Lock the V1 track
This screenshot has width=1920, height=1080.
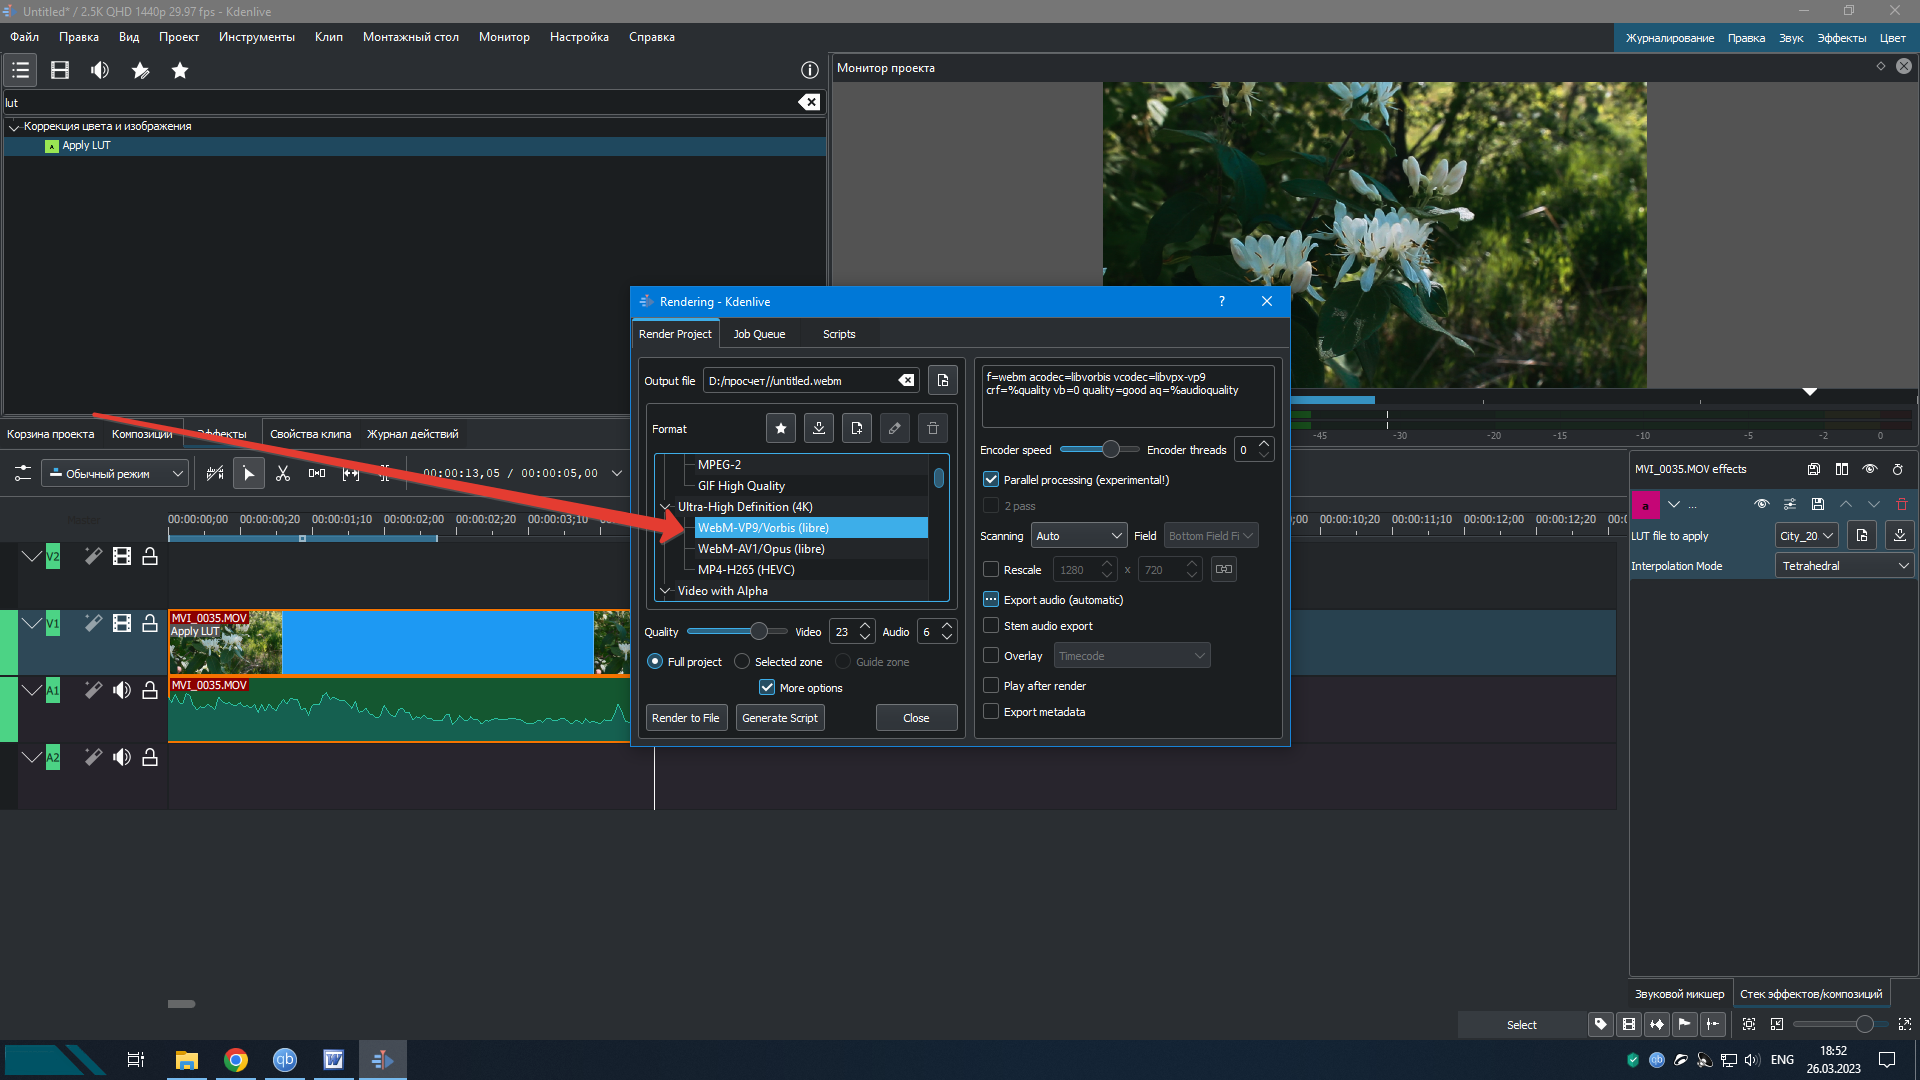pyautogui.click(x=150, y=623)
